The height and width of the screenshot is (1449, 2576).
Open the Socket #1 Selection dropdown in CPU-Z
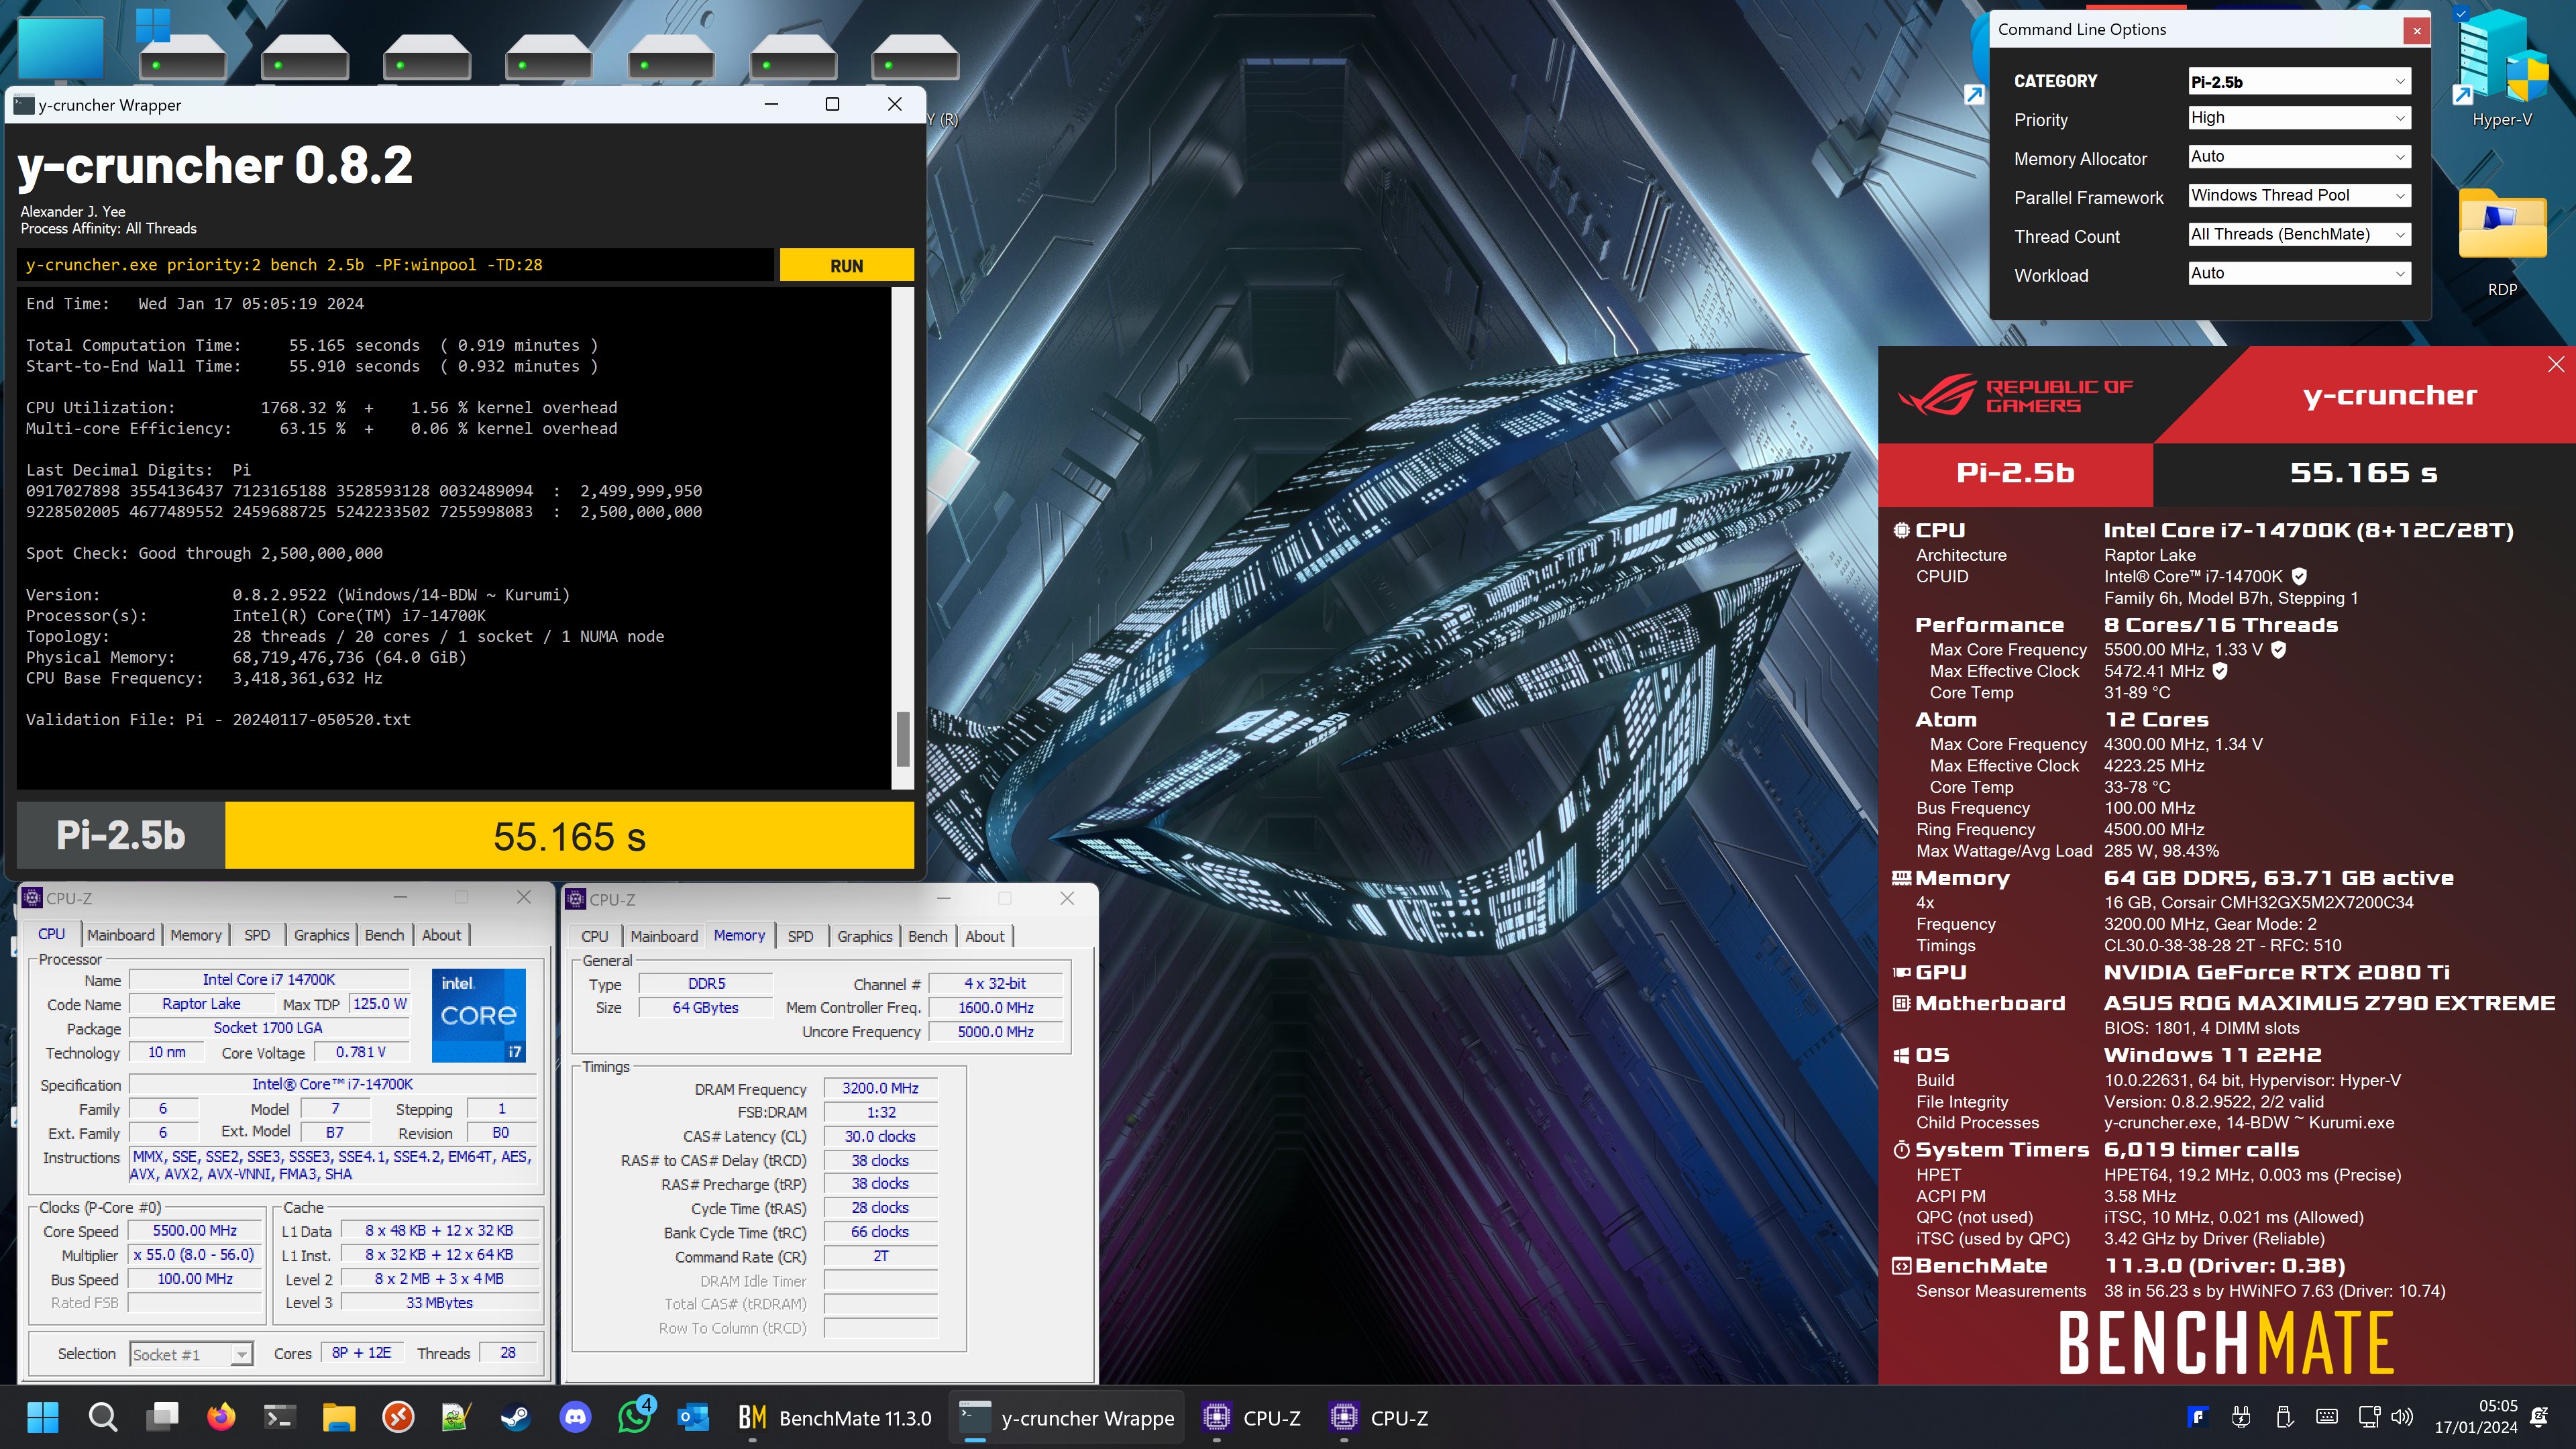(190, 1354)
